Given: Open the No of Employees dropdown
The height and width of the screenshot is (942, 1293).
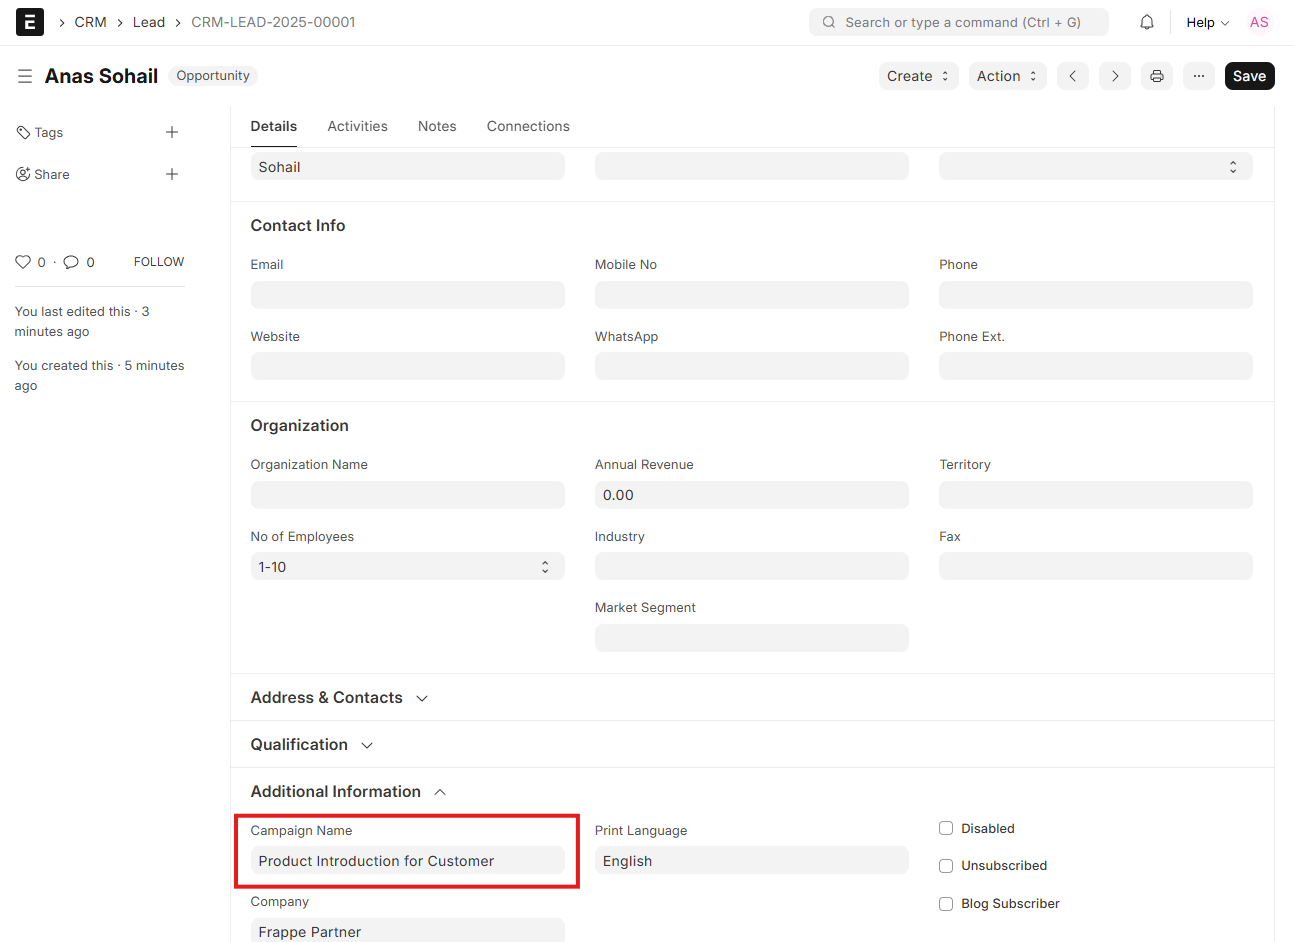Looking at the screenshot, I should click(x=407, y=567).
